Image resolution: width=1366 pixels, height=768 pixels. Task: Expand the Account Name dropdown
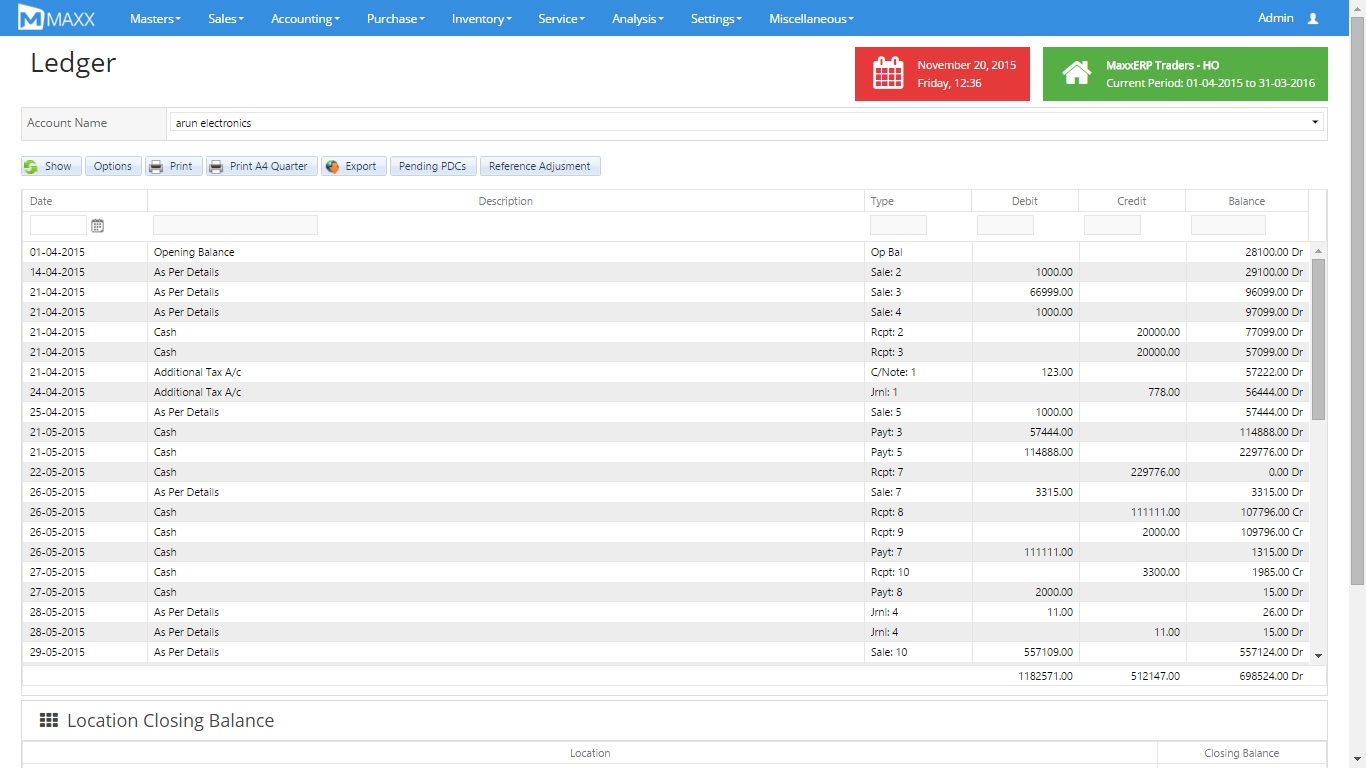point(1314,122)
